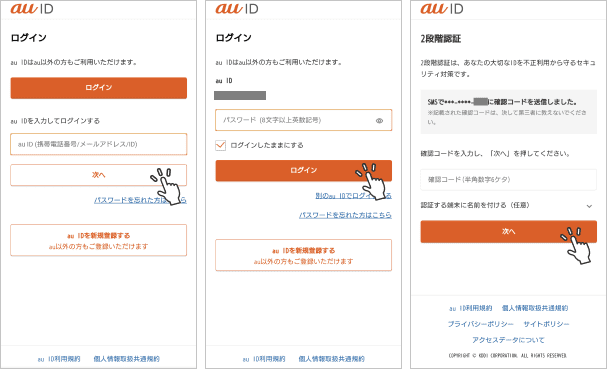Viewport: 607px width, 369px height.
Task: Click the orange 次へ button on the 2段階認証 screen
Action: coord(508,232)
